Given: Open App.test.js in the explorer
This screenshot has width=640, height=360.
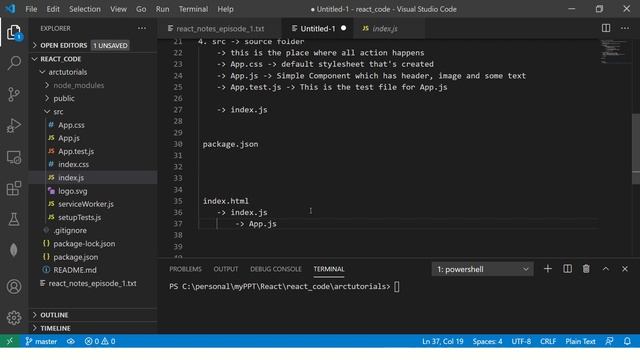Looking at the screenshot, I should point(93,151).
